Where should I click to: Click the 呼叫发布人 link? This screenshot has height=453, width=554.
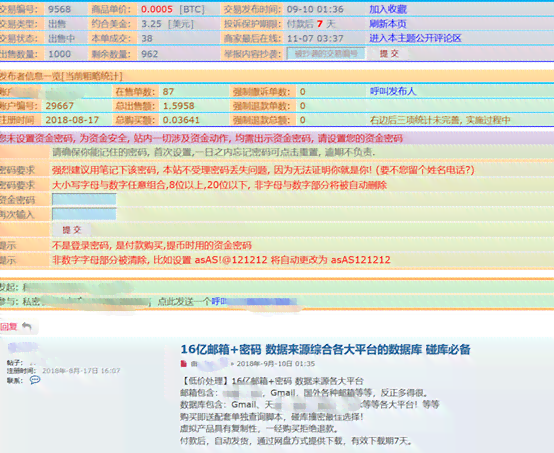tap(393, 91)
